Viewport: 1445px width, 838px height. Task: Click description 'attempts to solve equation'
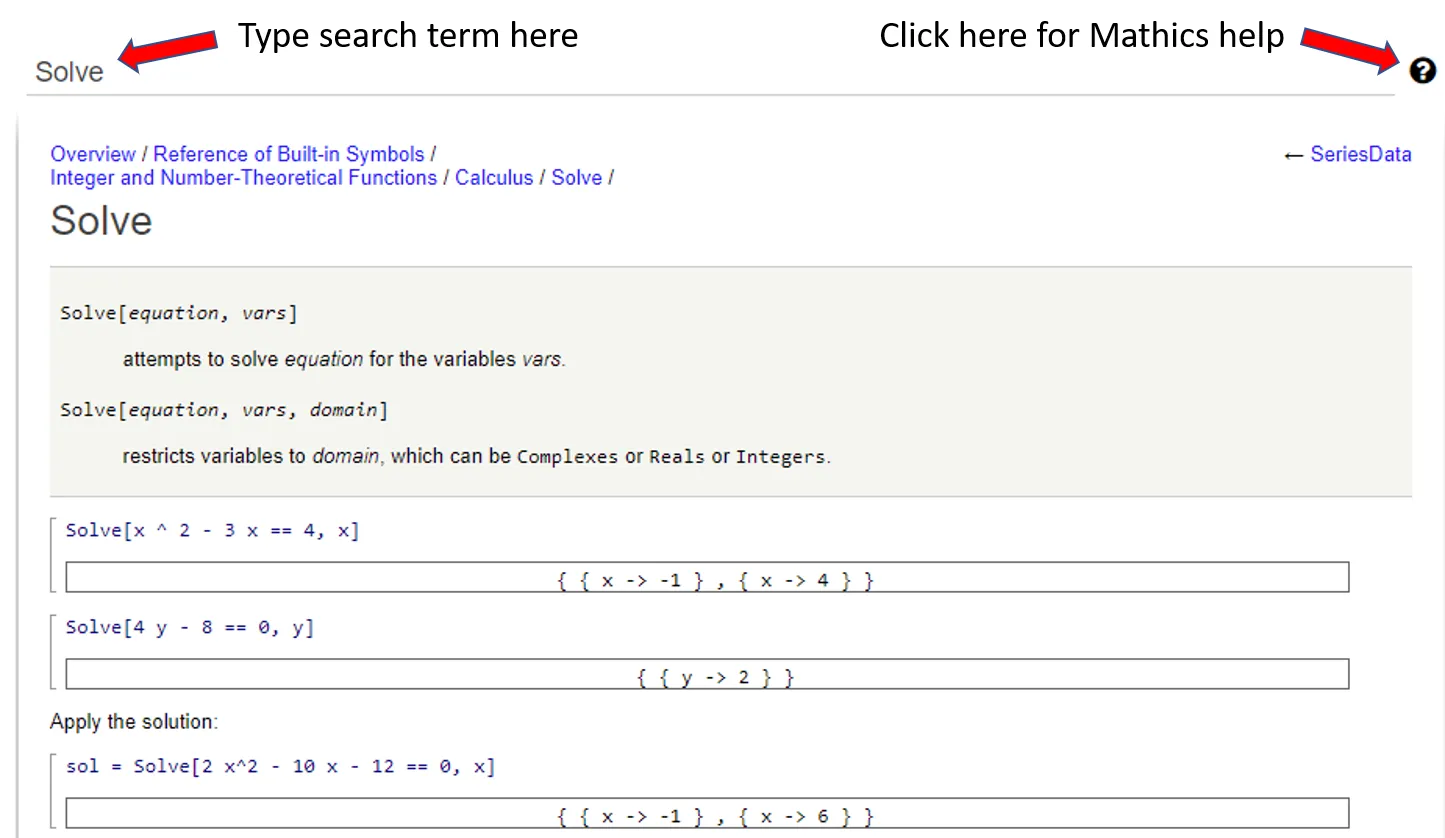pos(344,360)
